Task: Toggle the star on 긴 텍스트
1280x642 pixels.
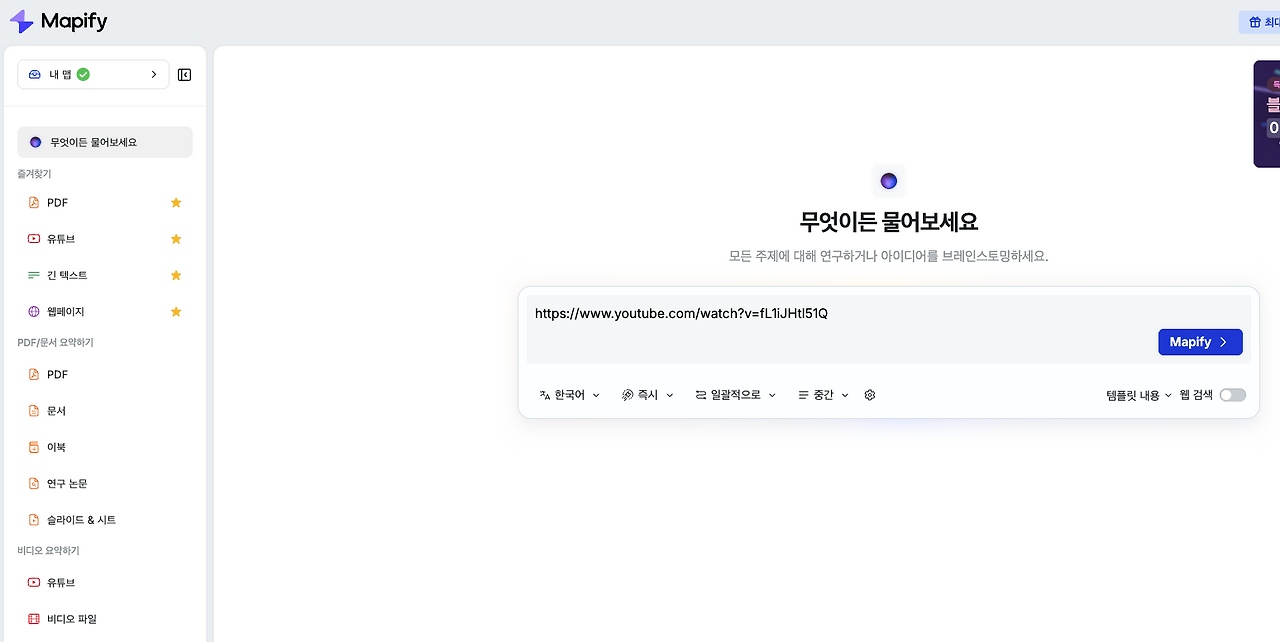Action: click(x=176, y=275)
